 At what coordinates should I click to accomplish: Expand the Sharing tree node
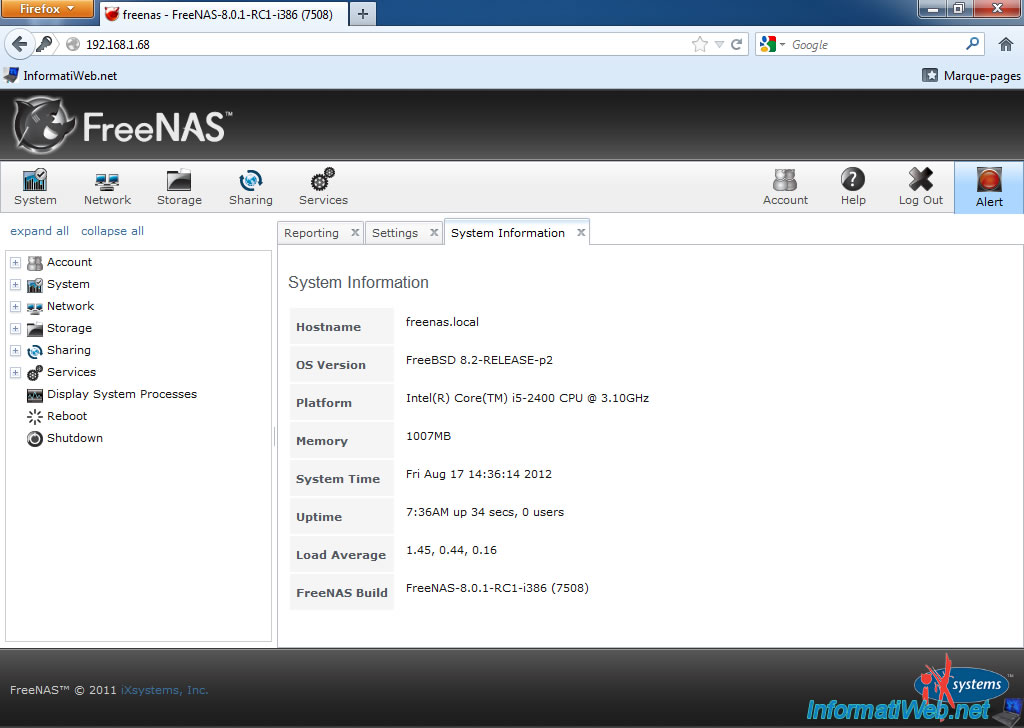coord(16,351)
